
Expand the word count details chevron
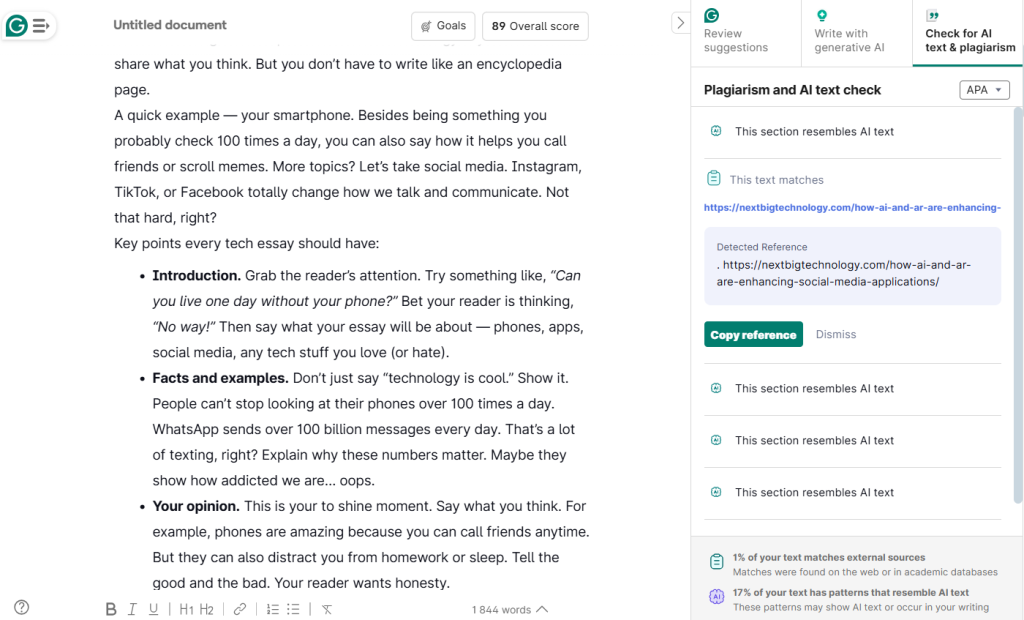(541, 608)
